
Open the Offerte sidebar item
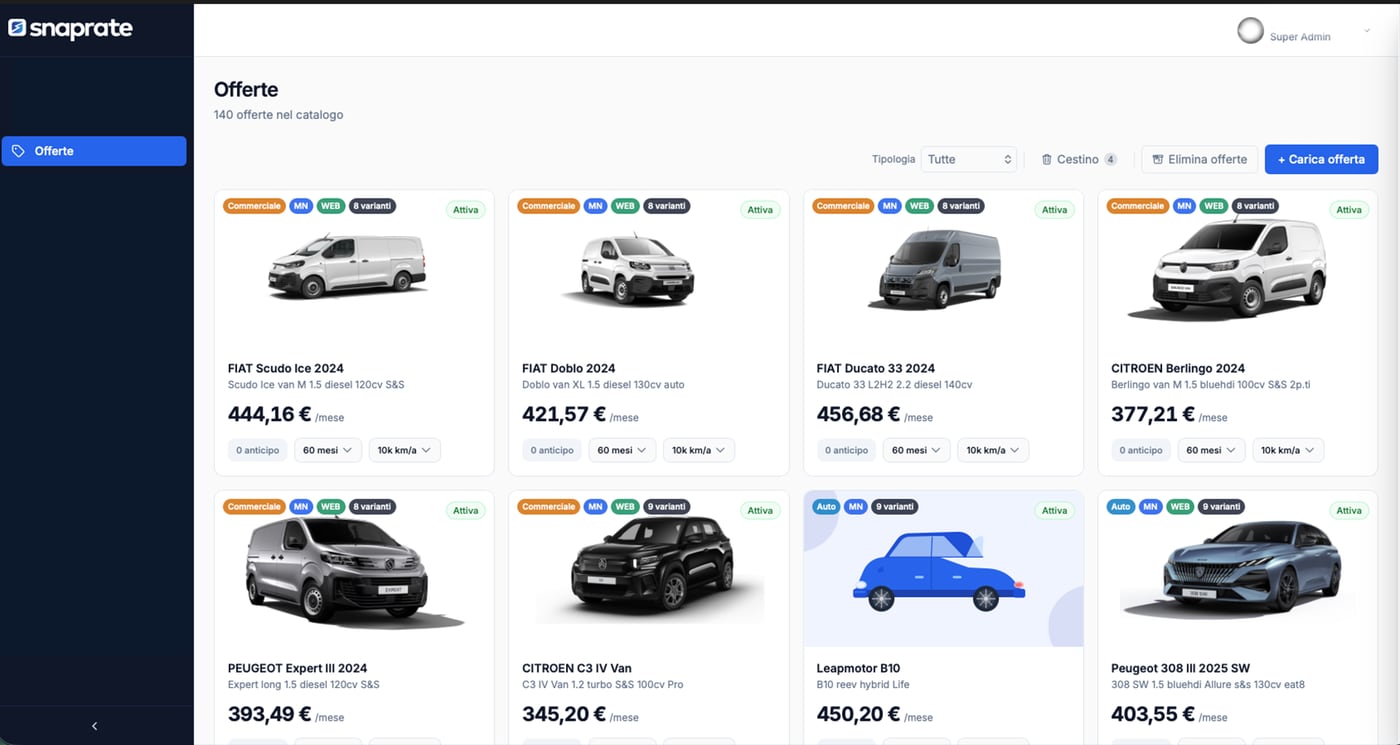pos(94,151)
